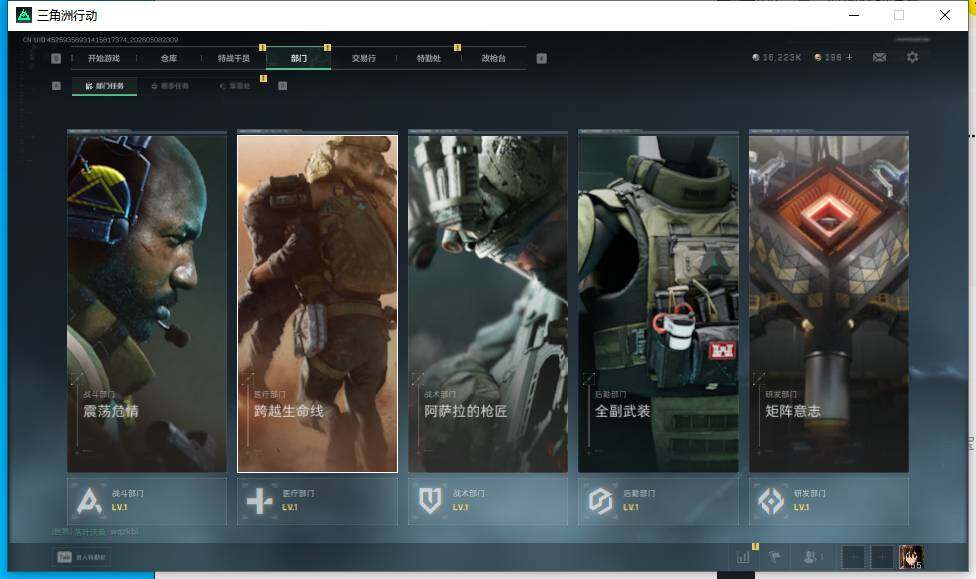Go to the 交易行 tab
The width and height of the screenshot is (976, 579).
[x=364, y=59]
